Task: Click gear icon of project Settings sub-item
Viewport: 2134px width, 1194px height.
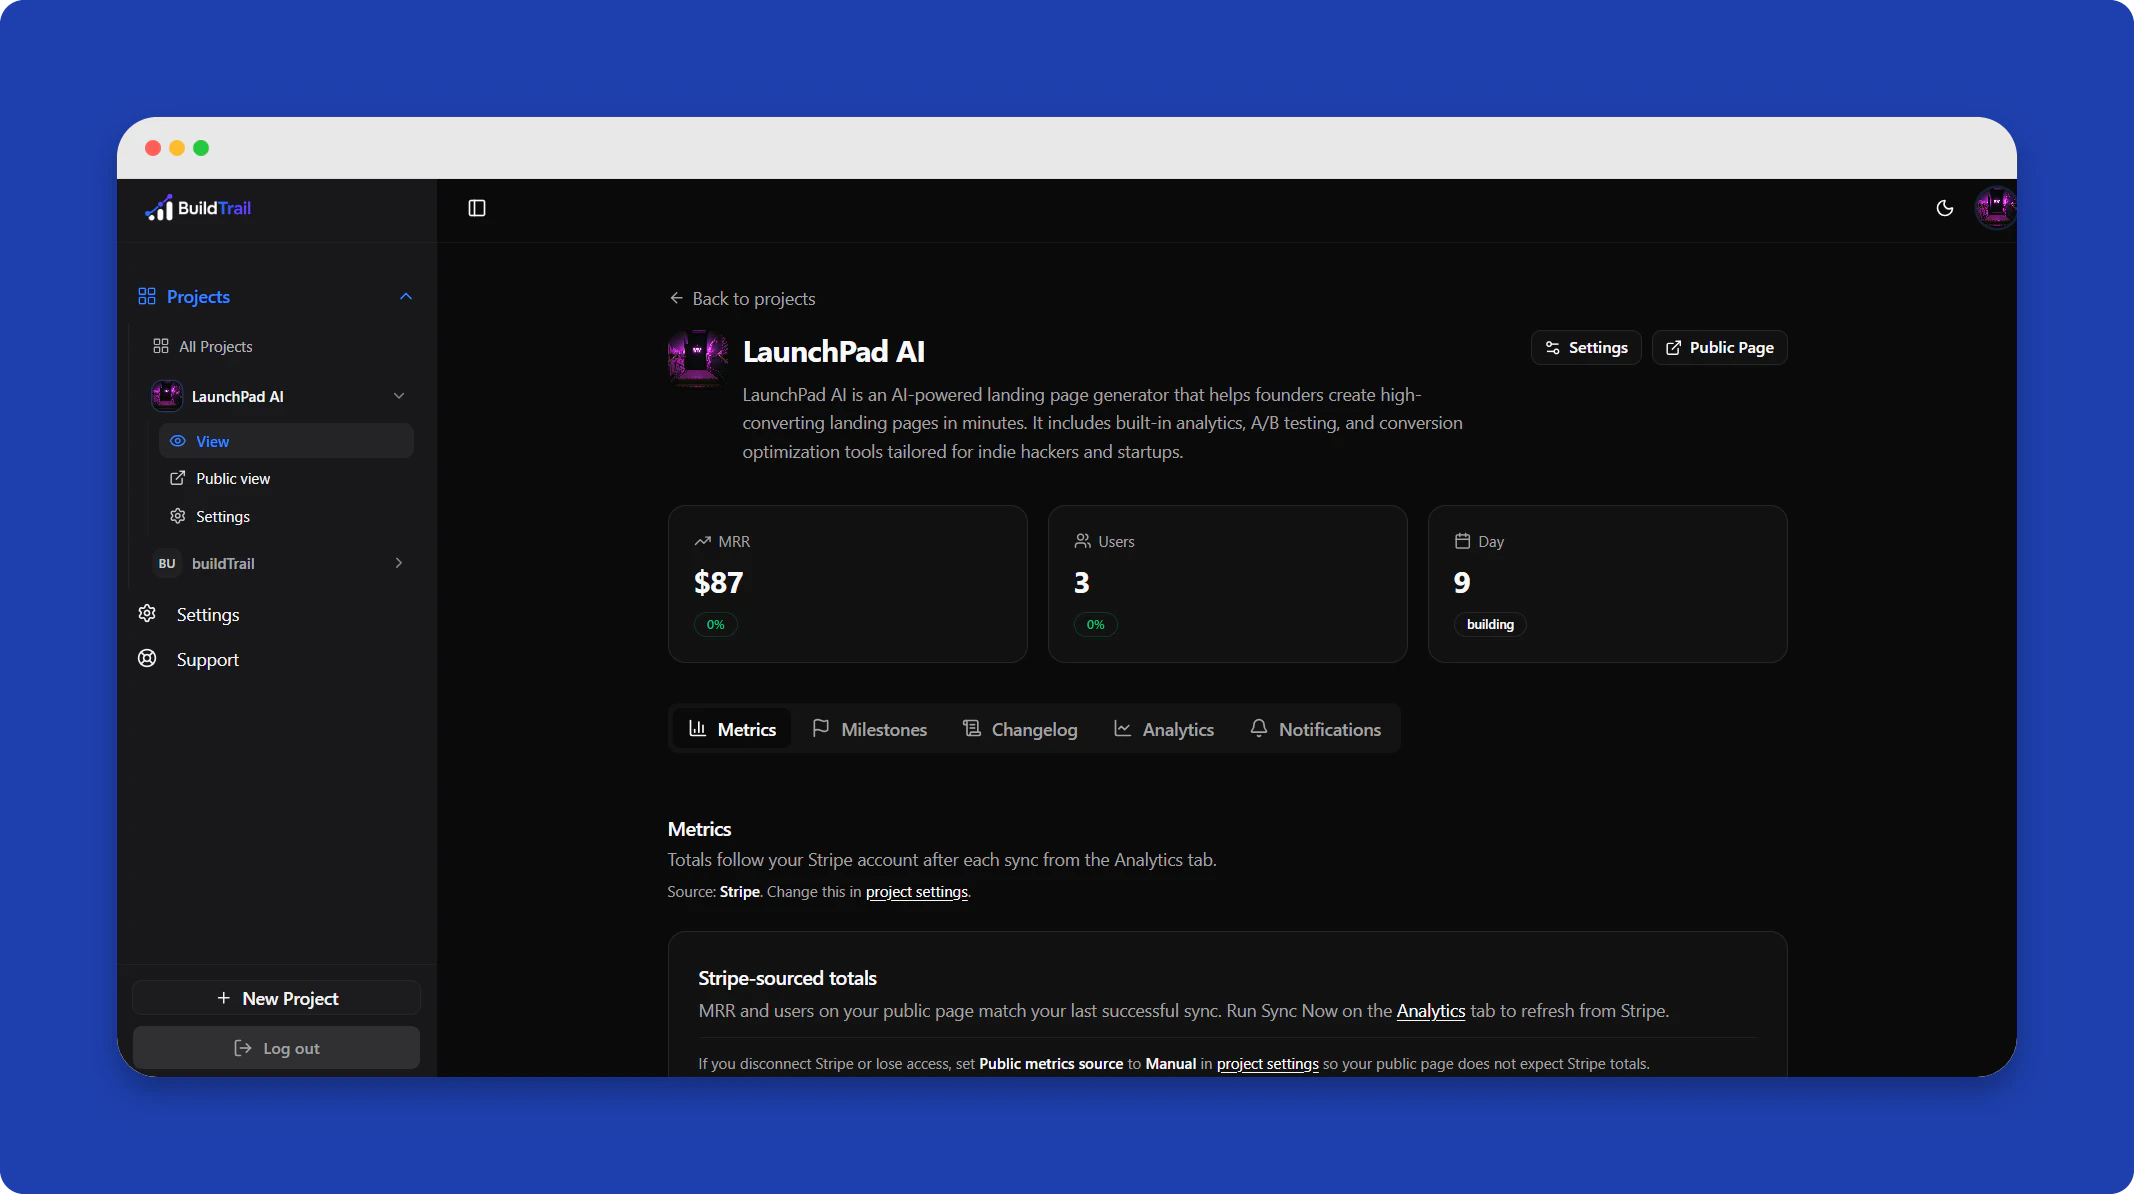Action: pyautogui.click(x=178, y=516)
